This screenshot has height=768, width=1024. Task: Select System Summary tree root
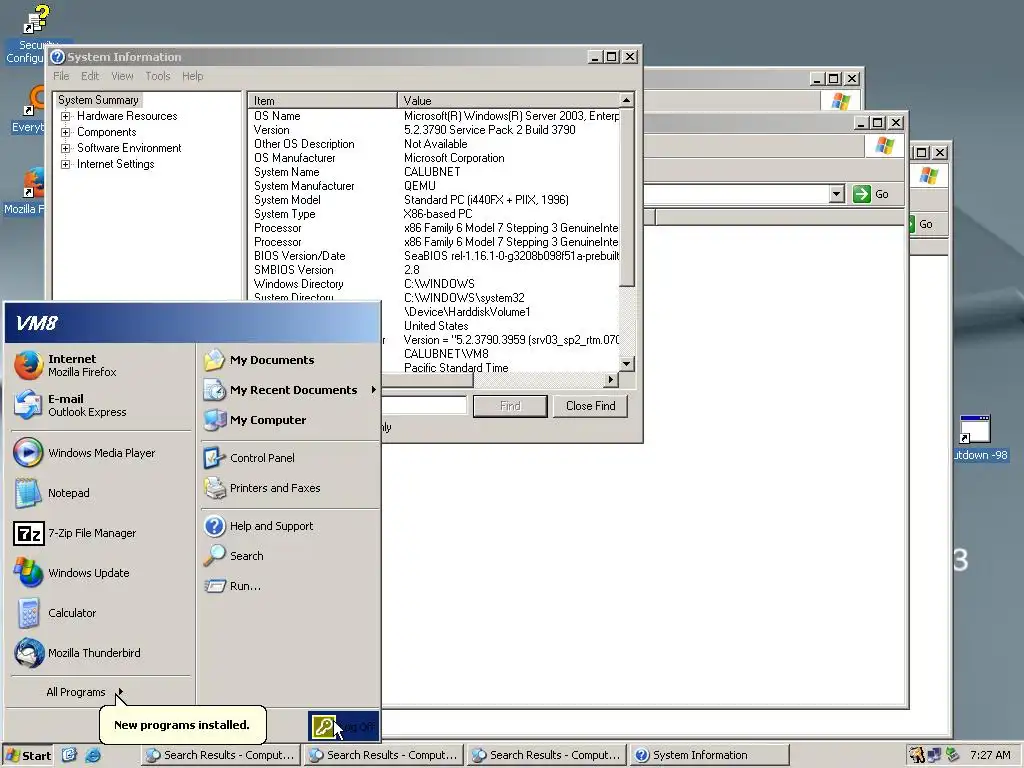pyautogui.click(x=98, y=100)
